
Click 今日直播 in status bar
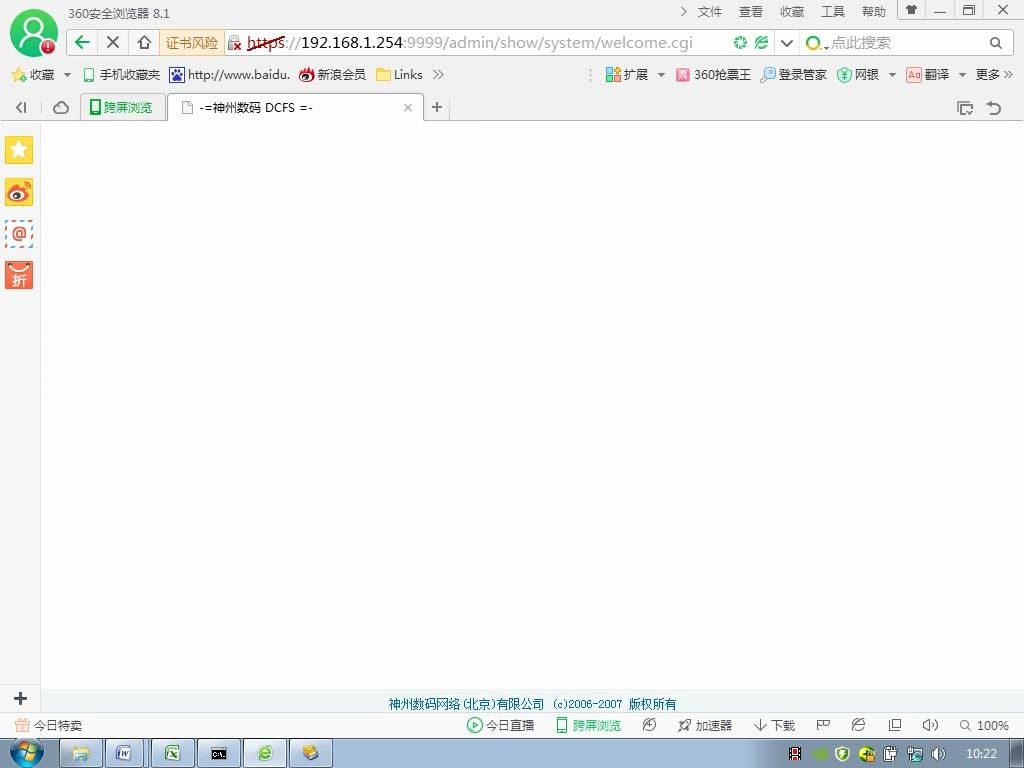tap(501, 725)
